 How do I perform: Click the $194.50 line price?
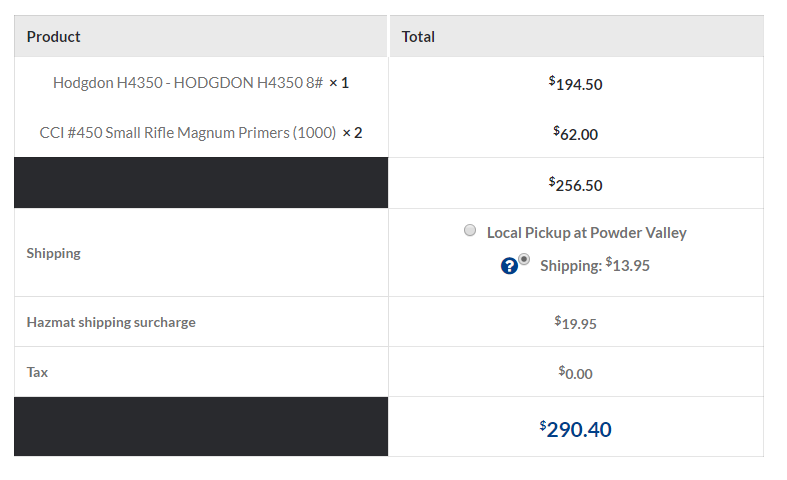coord(576,84)
